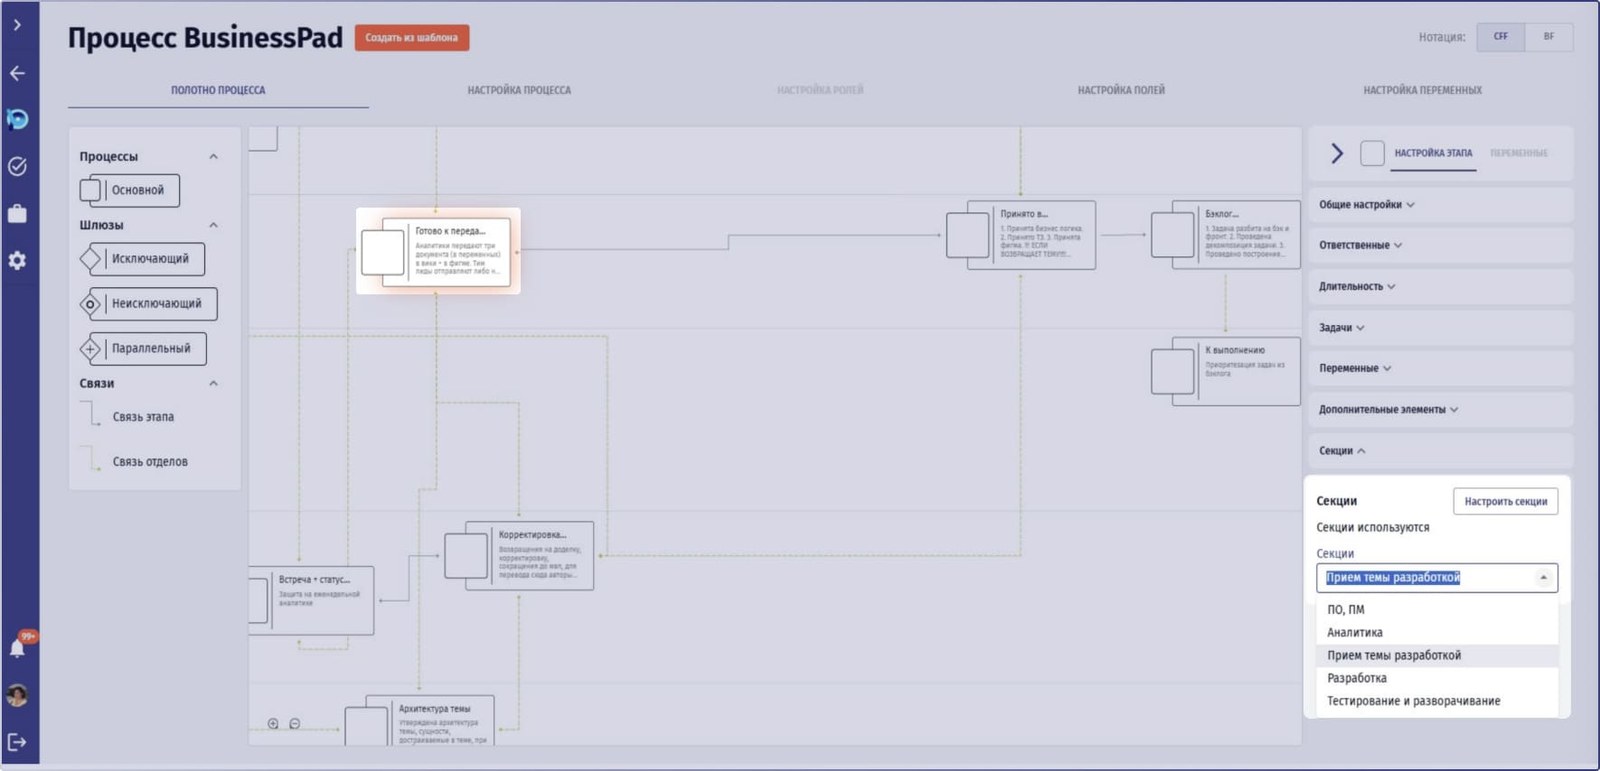The image size is (1600, 771).
Task: Select the Корректировка... stage node
Action: [519, 555]
